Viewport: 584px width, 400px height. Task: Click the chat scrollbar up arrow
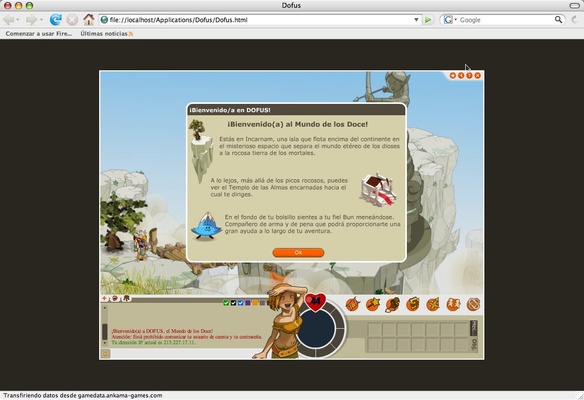pyautogui.click(x=105, y=308)
